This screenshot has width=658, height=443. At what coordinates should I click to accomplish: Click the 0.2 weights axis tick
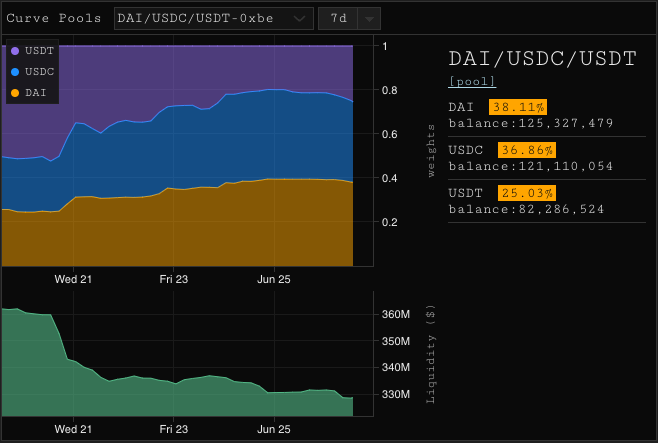pyautogui.click(x=389, y=222)
